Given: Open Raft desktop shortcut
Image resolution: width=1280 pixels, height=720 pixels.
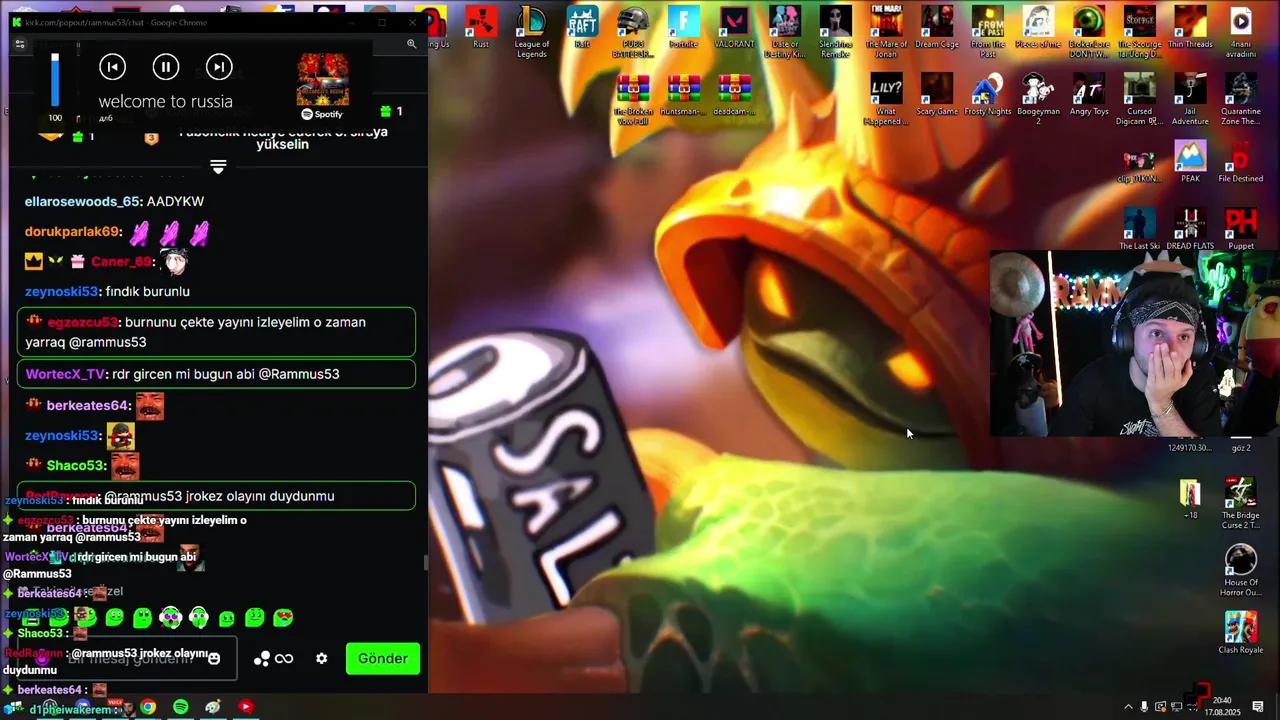Looking at the screenshot, I should (x=582, y=28).
